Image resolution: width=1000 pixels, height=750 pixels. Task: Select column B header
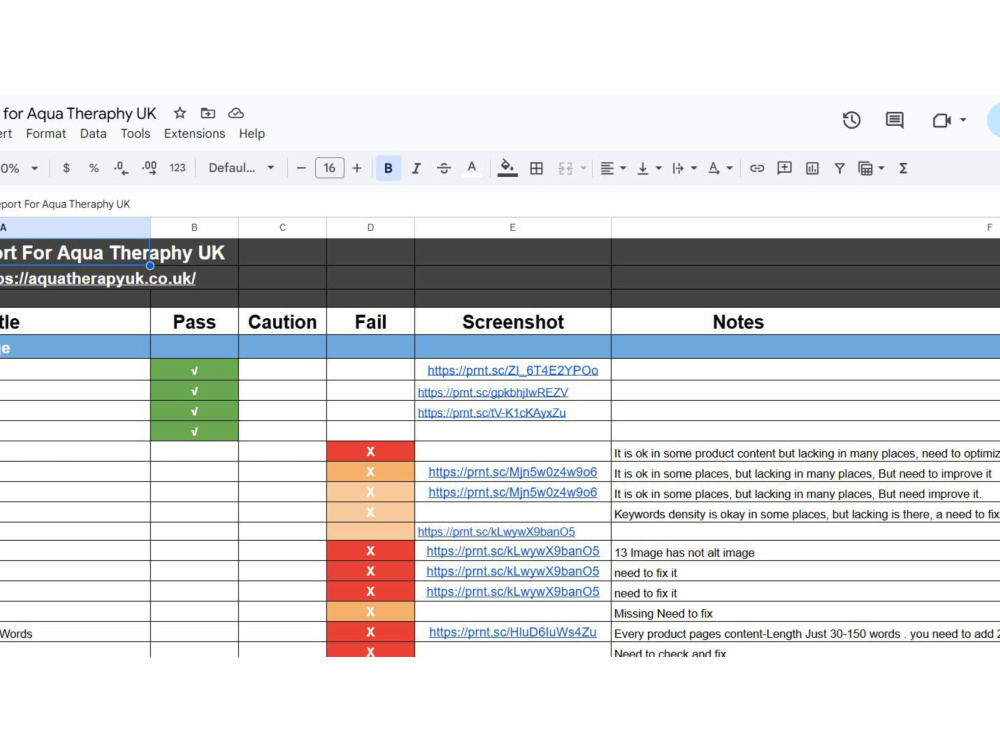(195, 228)
